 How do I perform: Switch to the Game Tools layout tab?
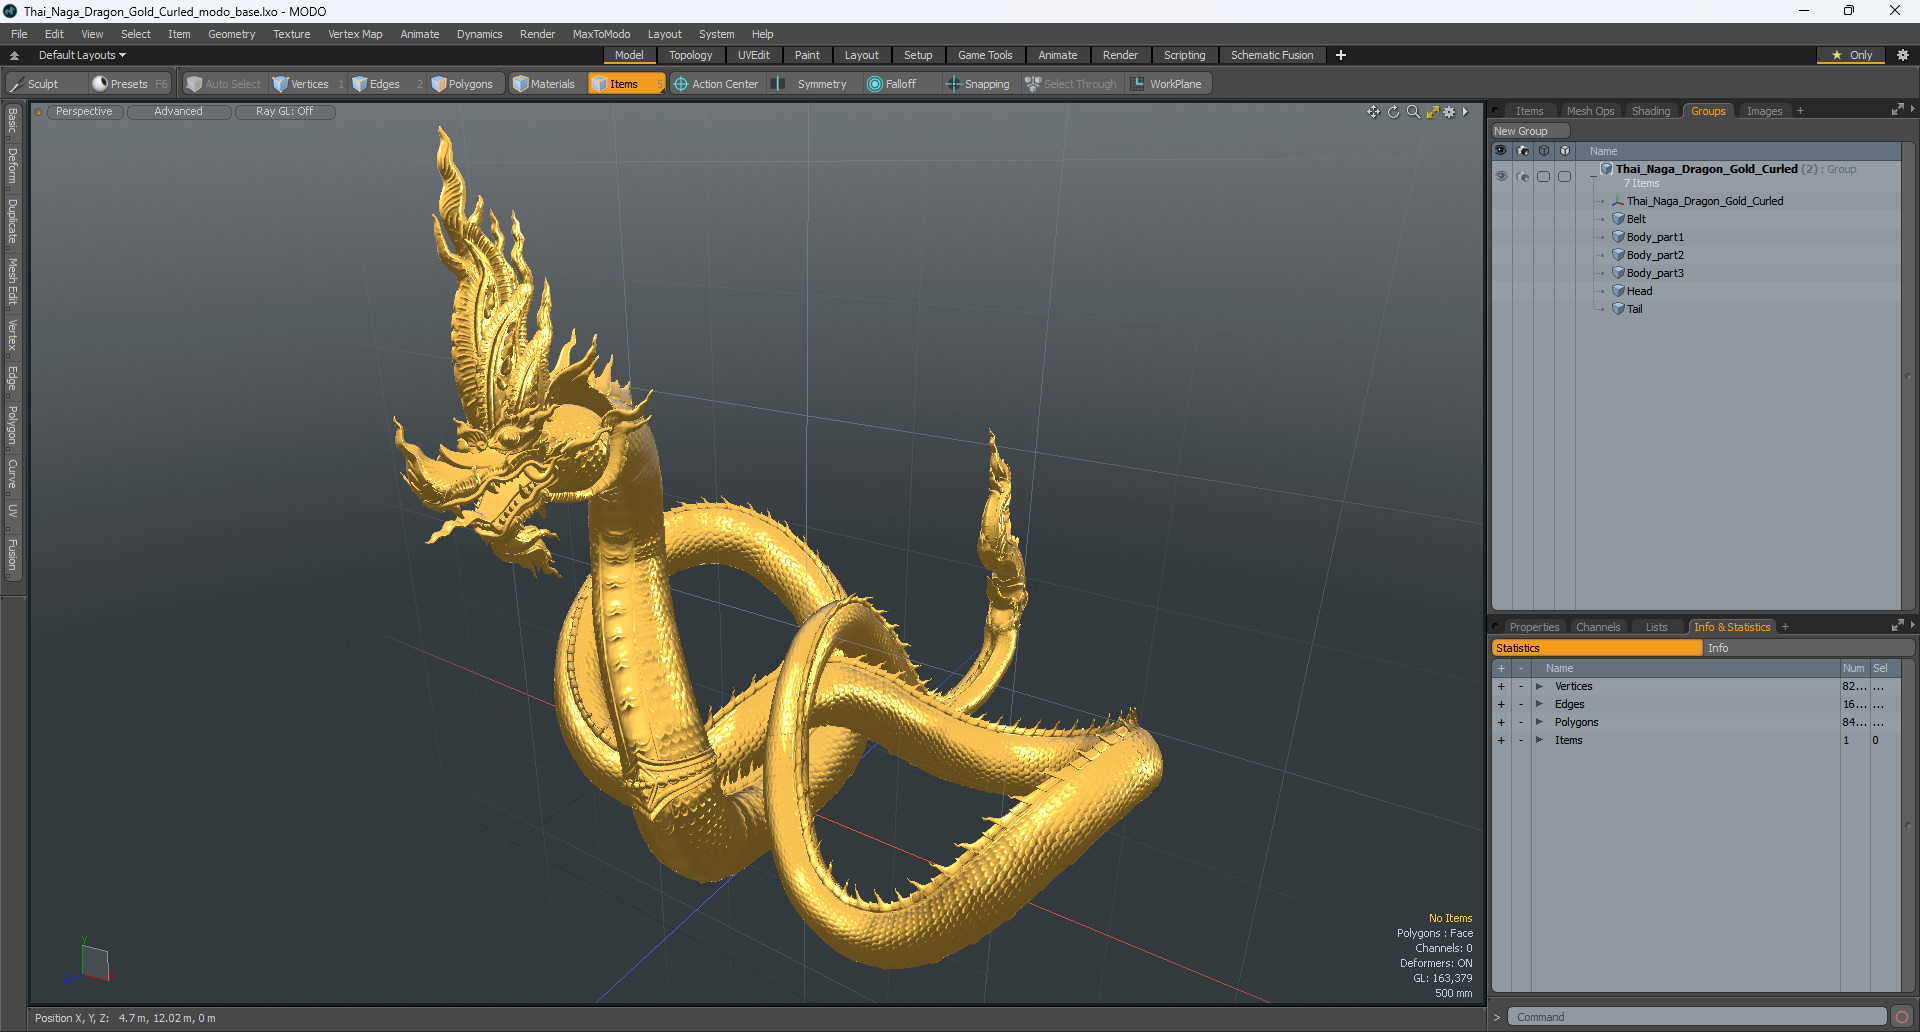[x=985, y=55]
